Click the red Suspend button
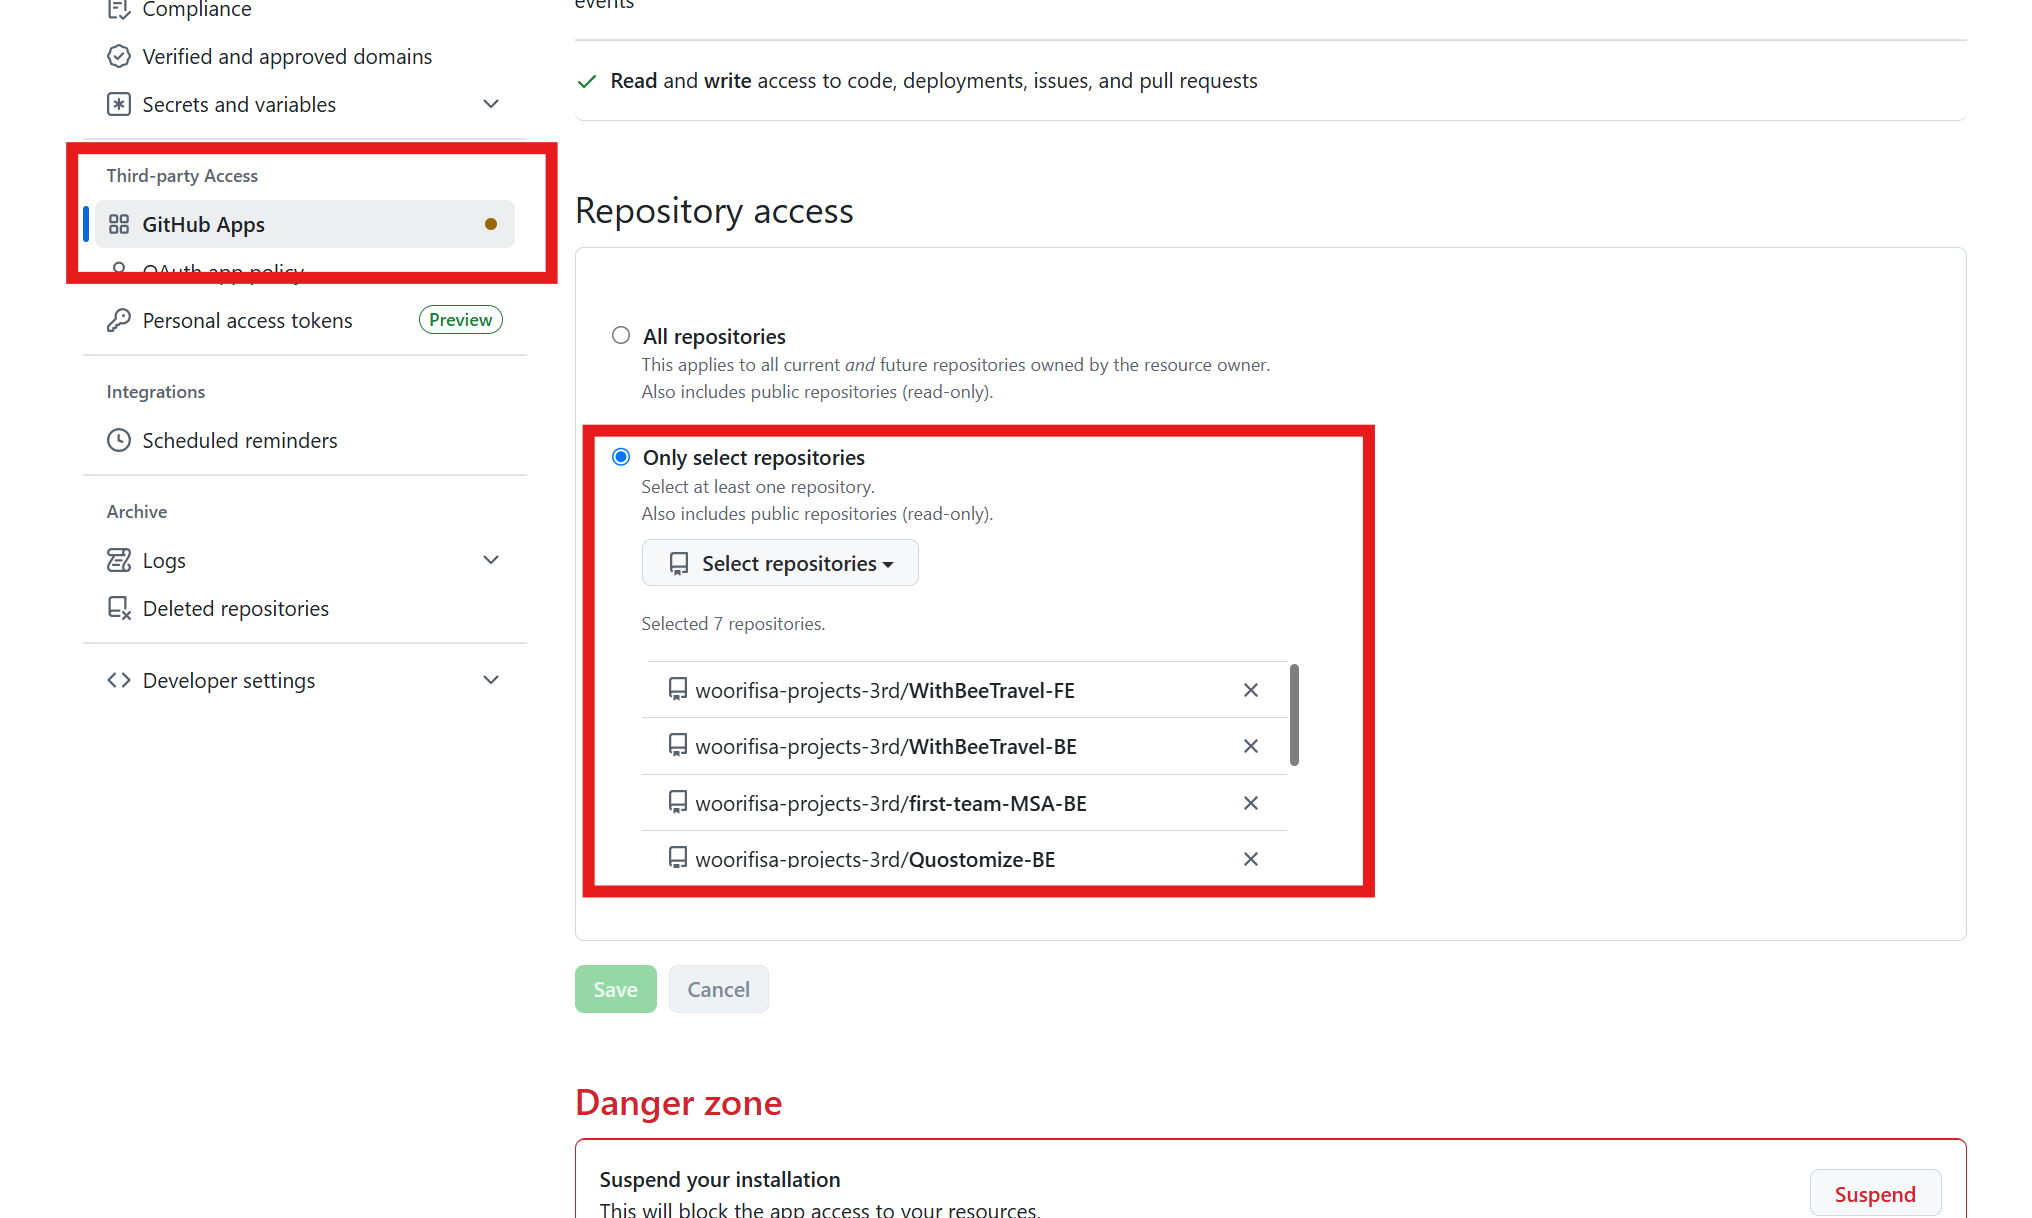 click(x=1875, y=1194)
